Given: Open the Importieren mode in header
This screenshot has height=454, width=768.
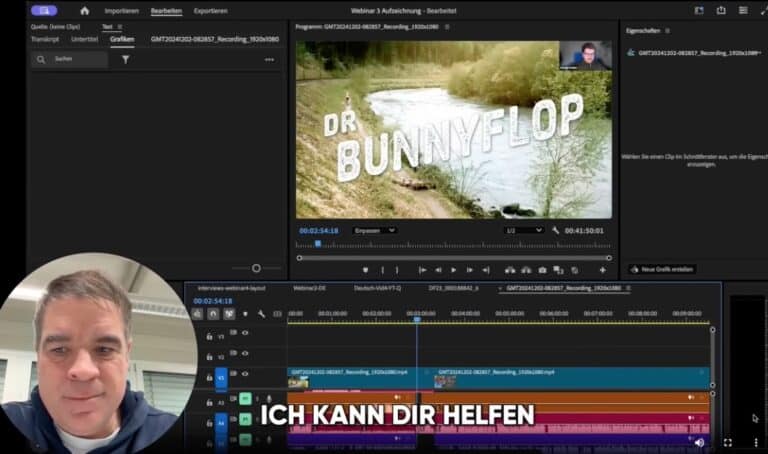Looking at the screenshot, I should (121, 10).
